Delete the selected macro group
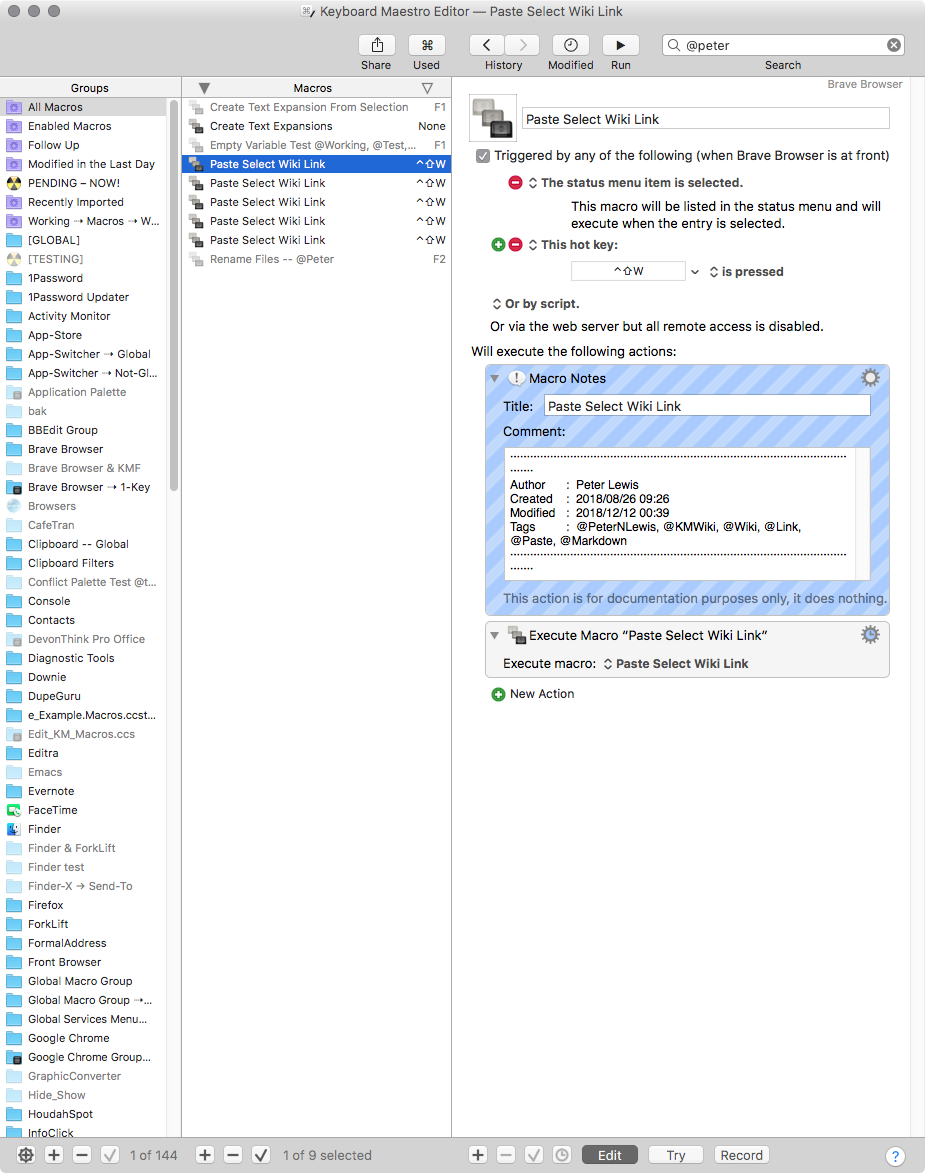925x1173 pixels. (82, 1154)
